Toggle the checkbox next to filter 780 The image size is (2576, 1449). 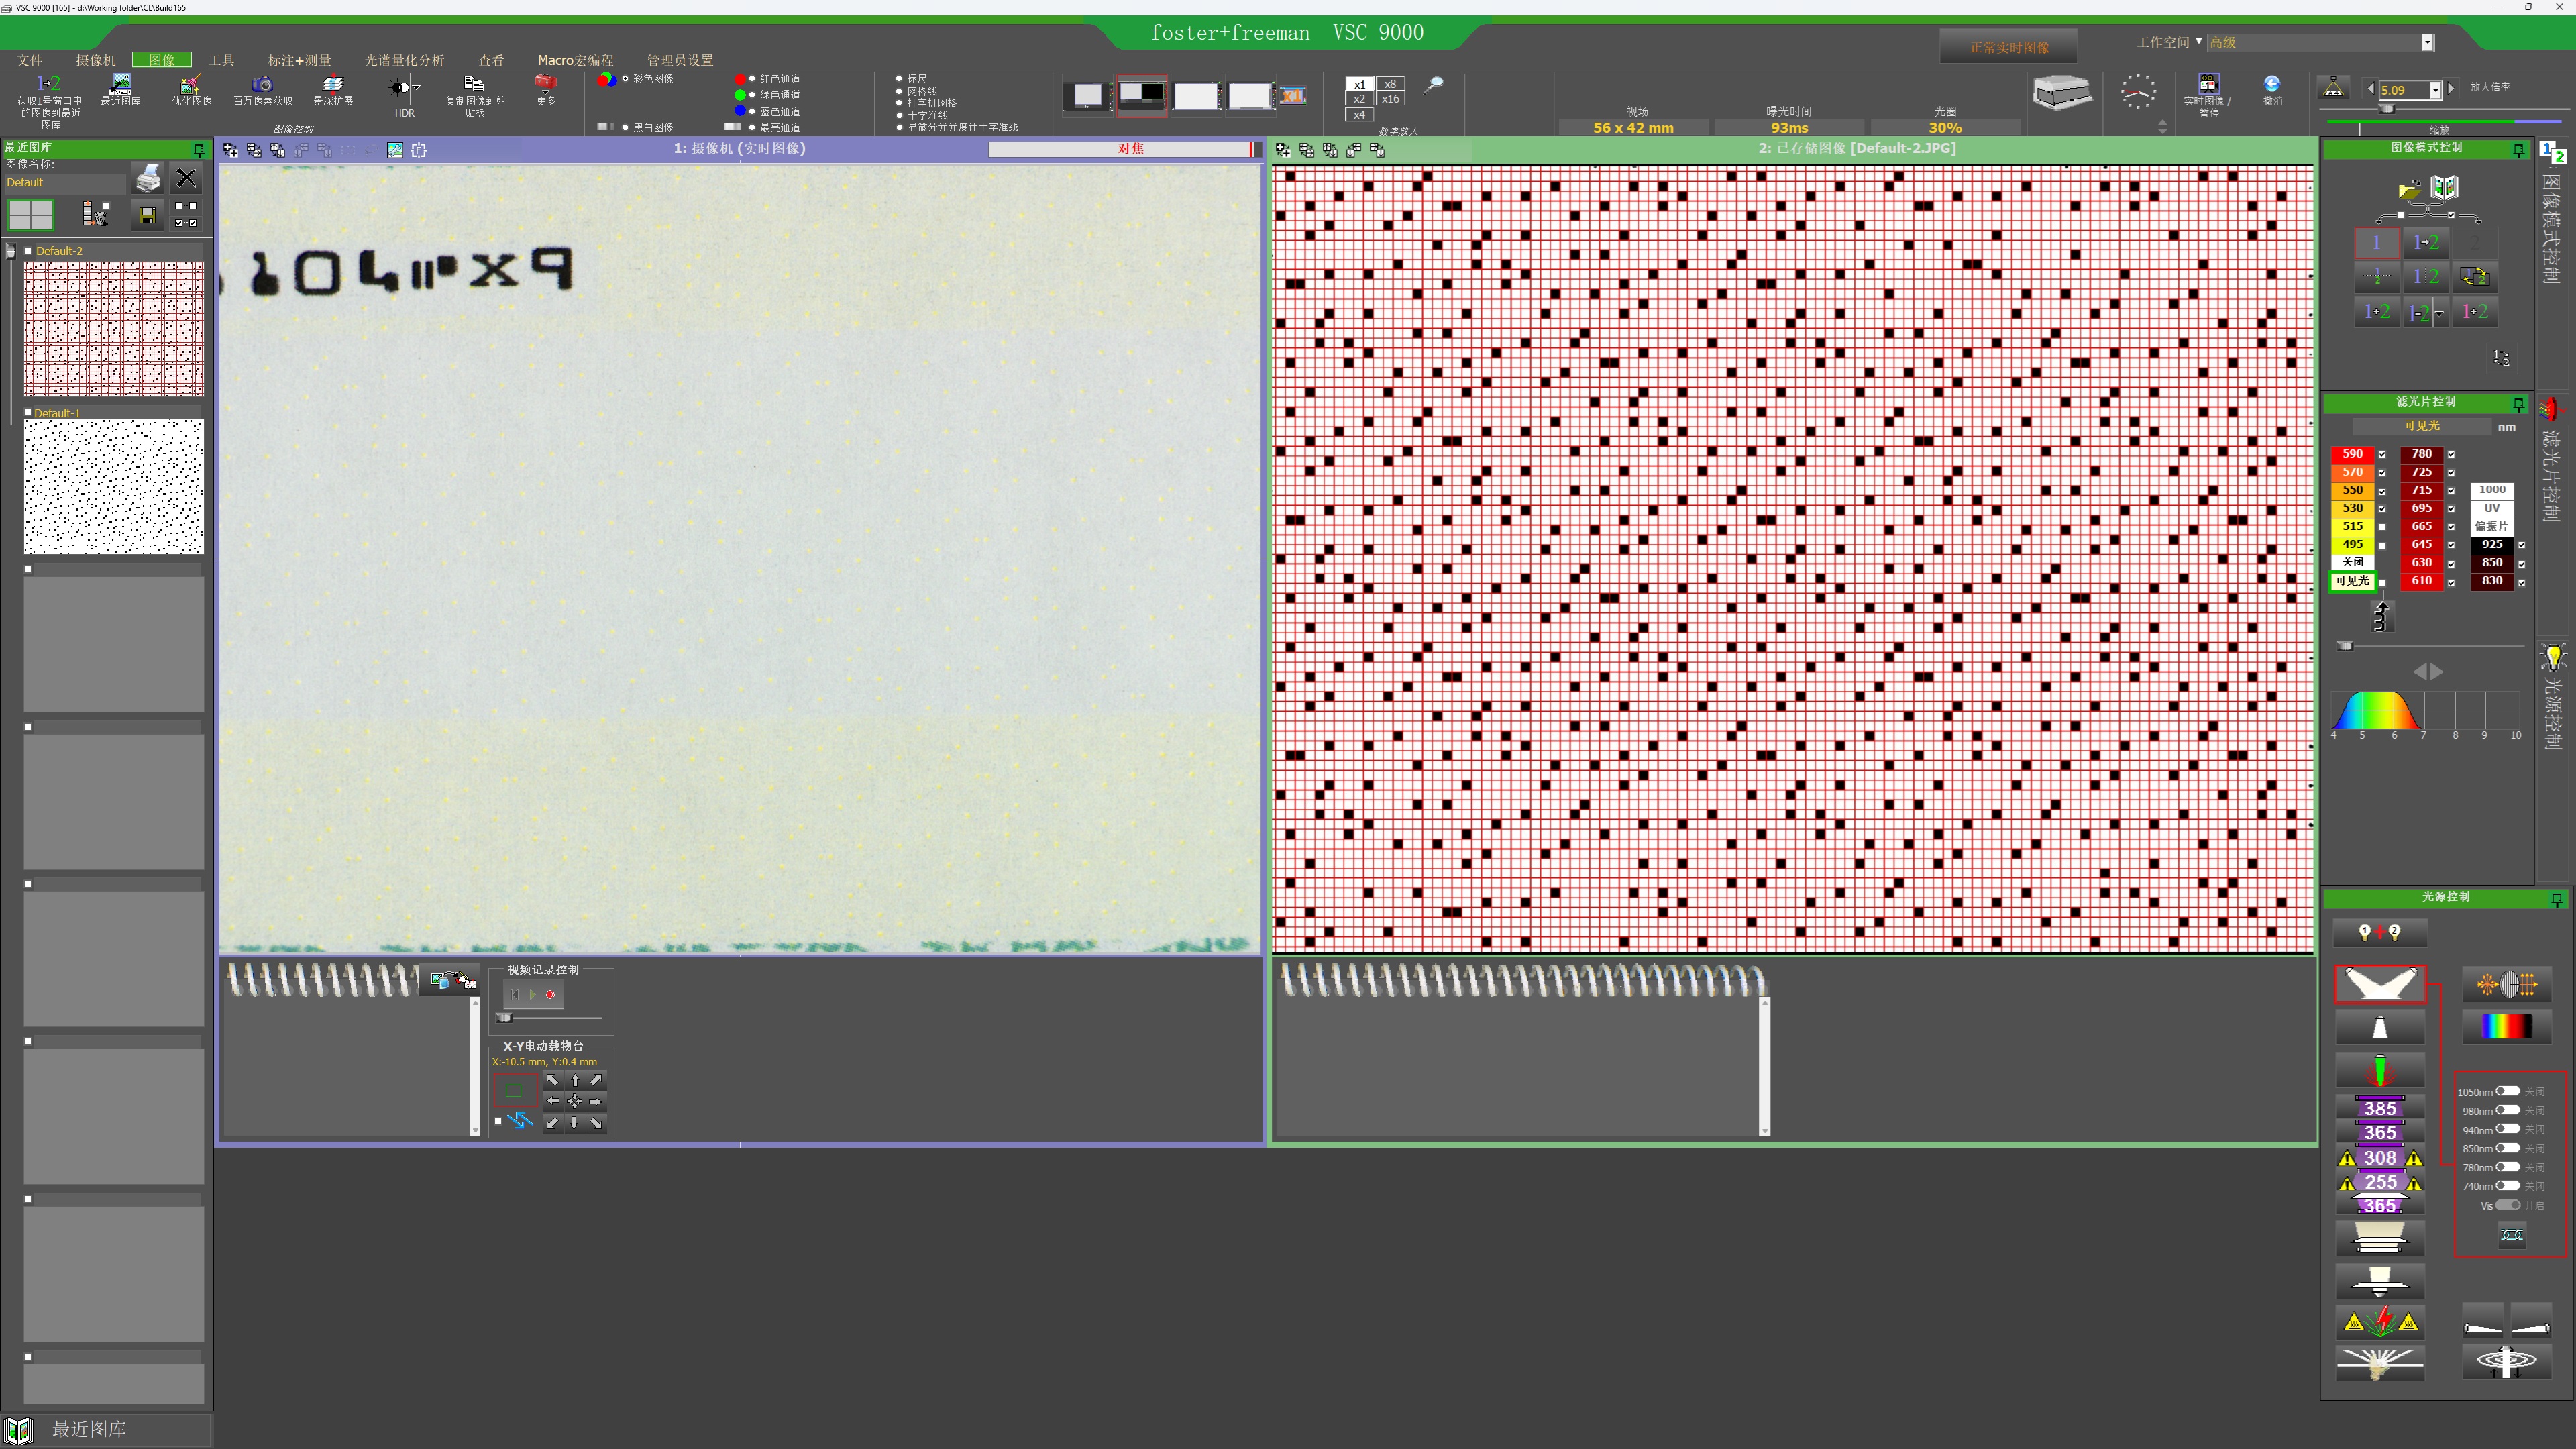point(2451,454)
